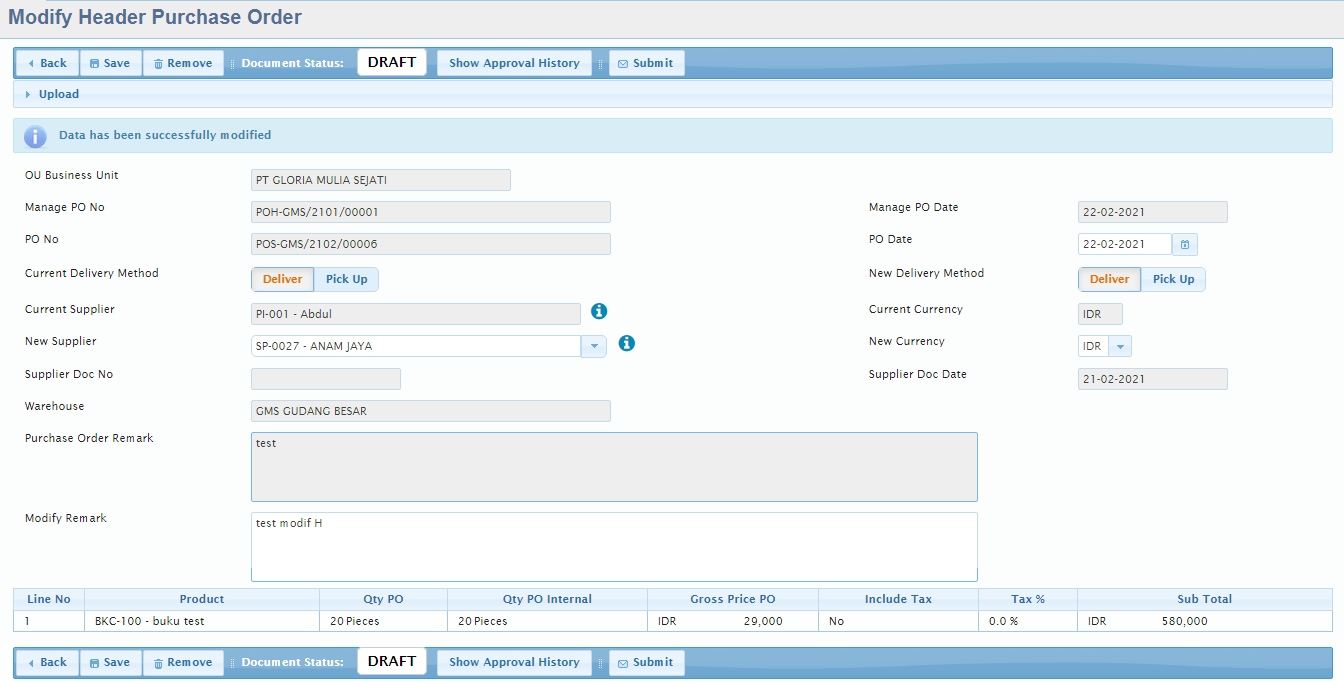Click the info icon beside Current Supplier
1344x681 pixels.
[599, 311]
